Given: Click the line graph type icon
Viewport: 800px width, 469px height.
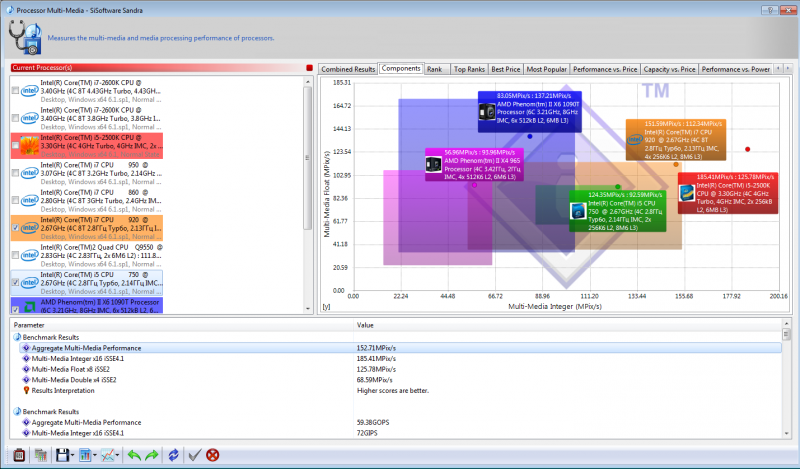Looking at the screenshot, I should click(x=107, y=455).
